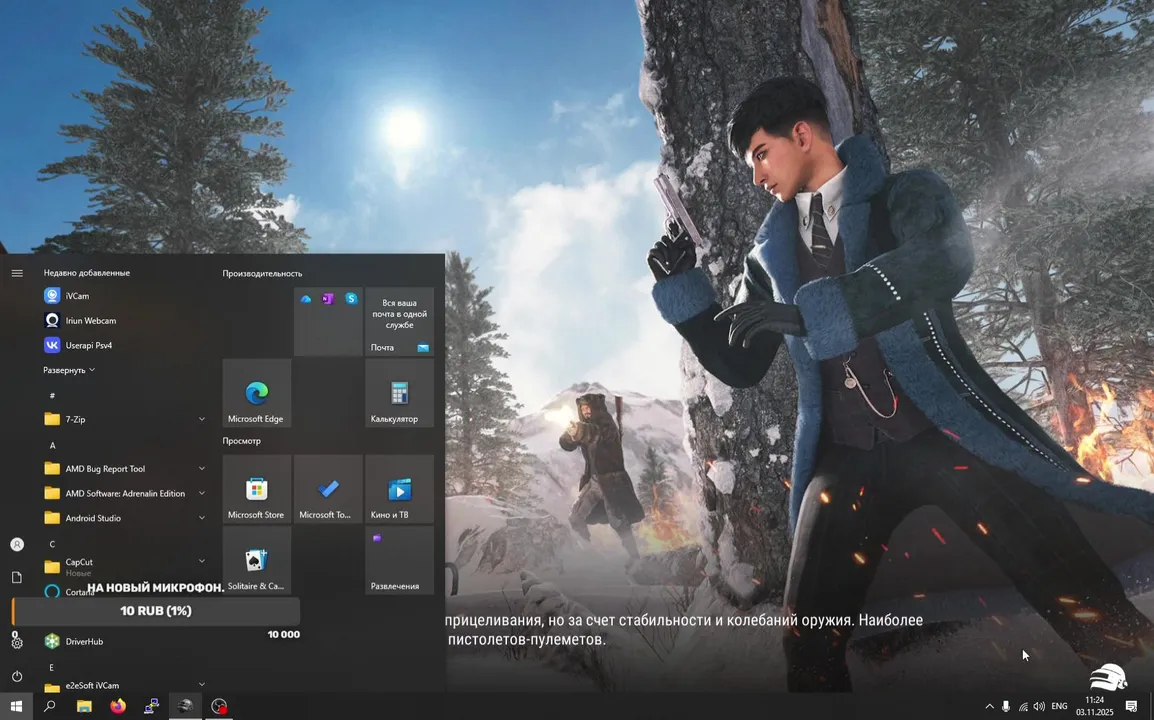Open the Microsoft Edge tile
Screen dimensions: 1154x720
[257, 393]
